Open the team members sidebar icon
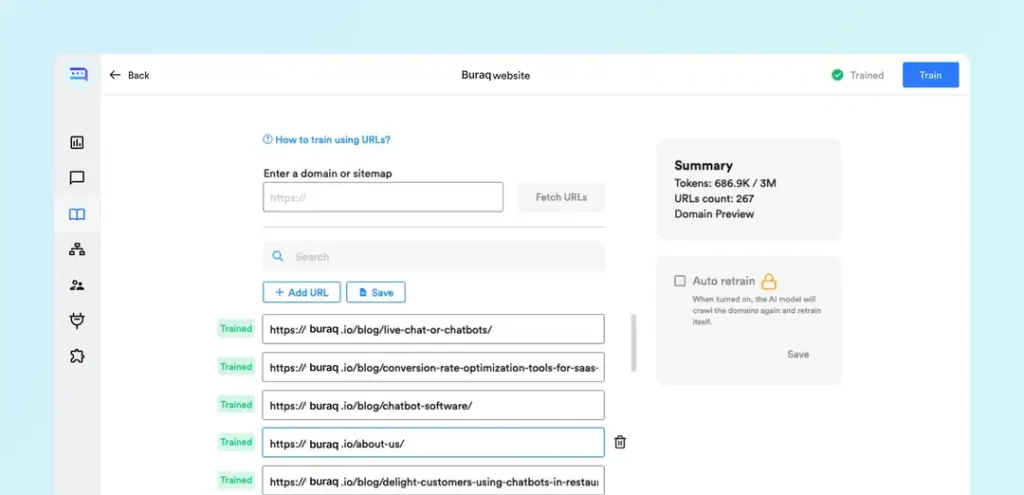 coord(77,285)
